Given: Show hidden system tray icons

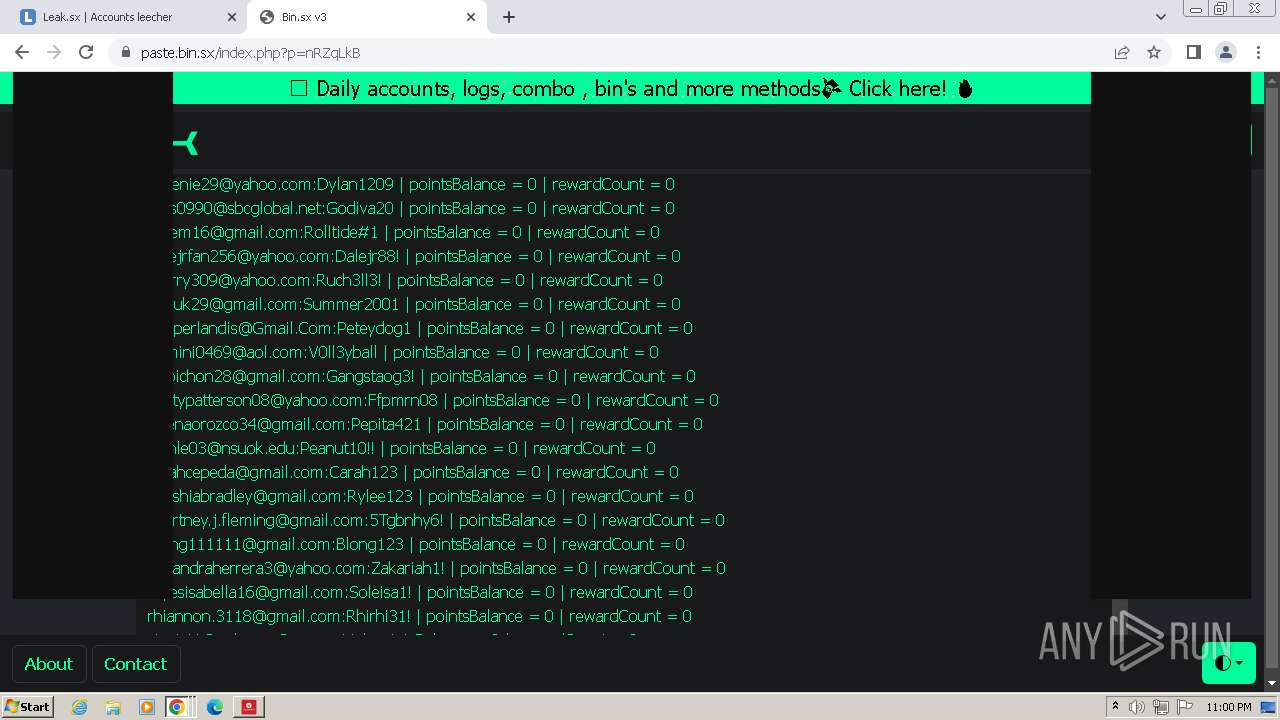Looking at the screenshot, I should [x=1115, y=707].
